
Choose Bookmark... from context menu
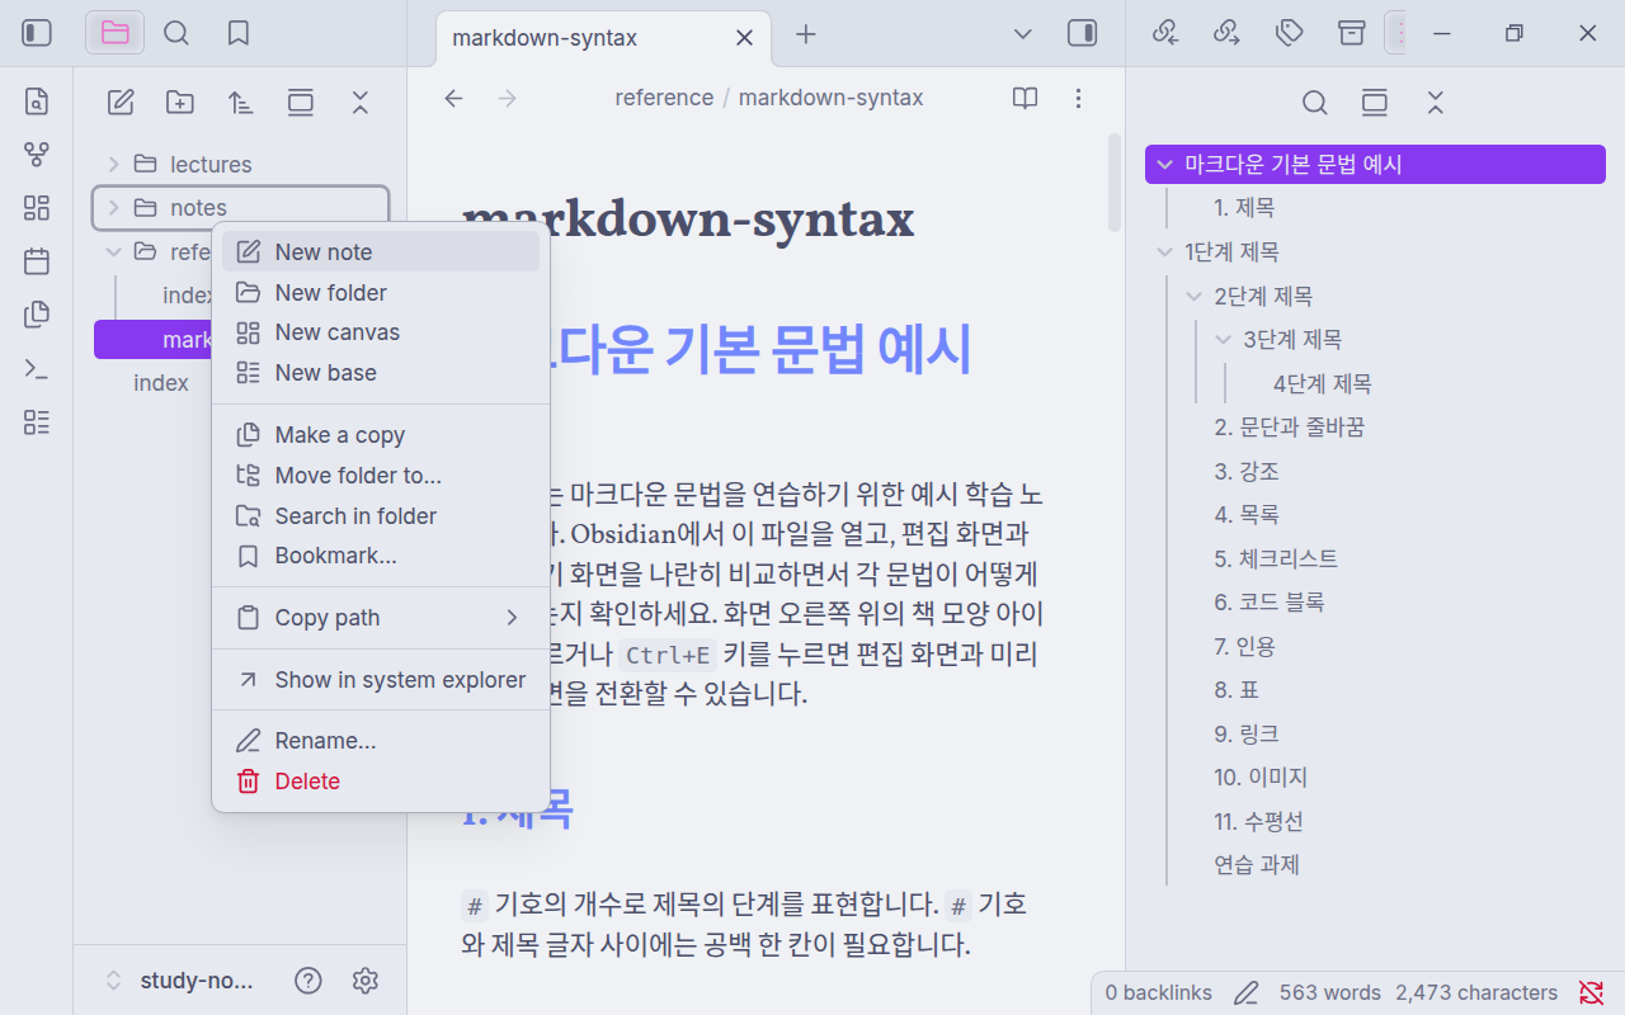click(381, 556)
